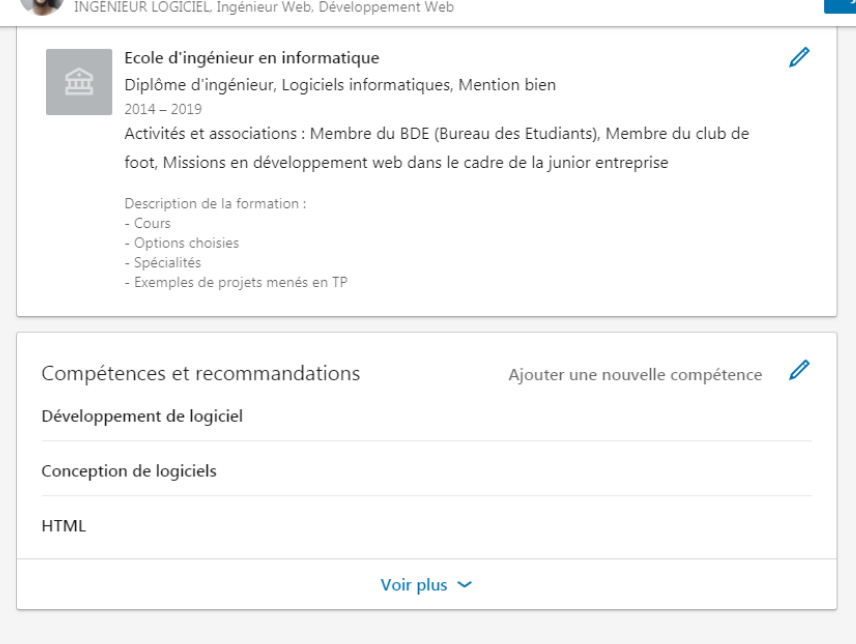Screen dimensions: 856x644
Task: Click the Activités et associations paragraph
Action: pos(437,148)
